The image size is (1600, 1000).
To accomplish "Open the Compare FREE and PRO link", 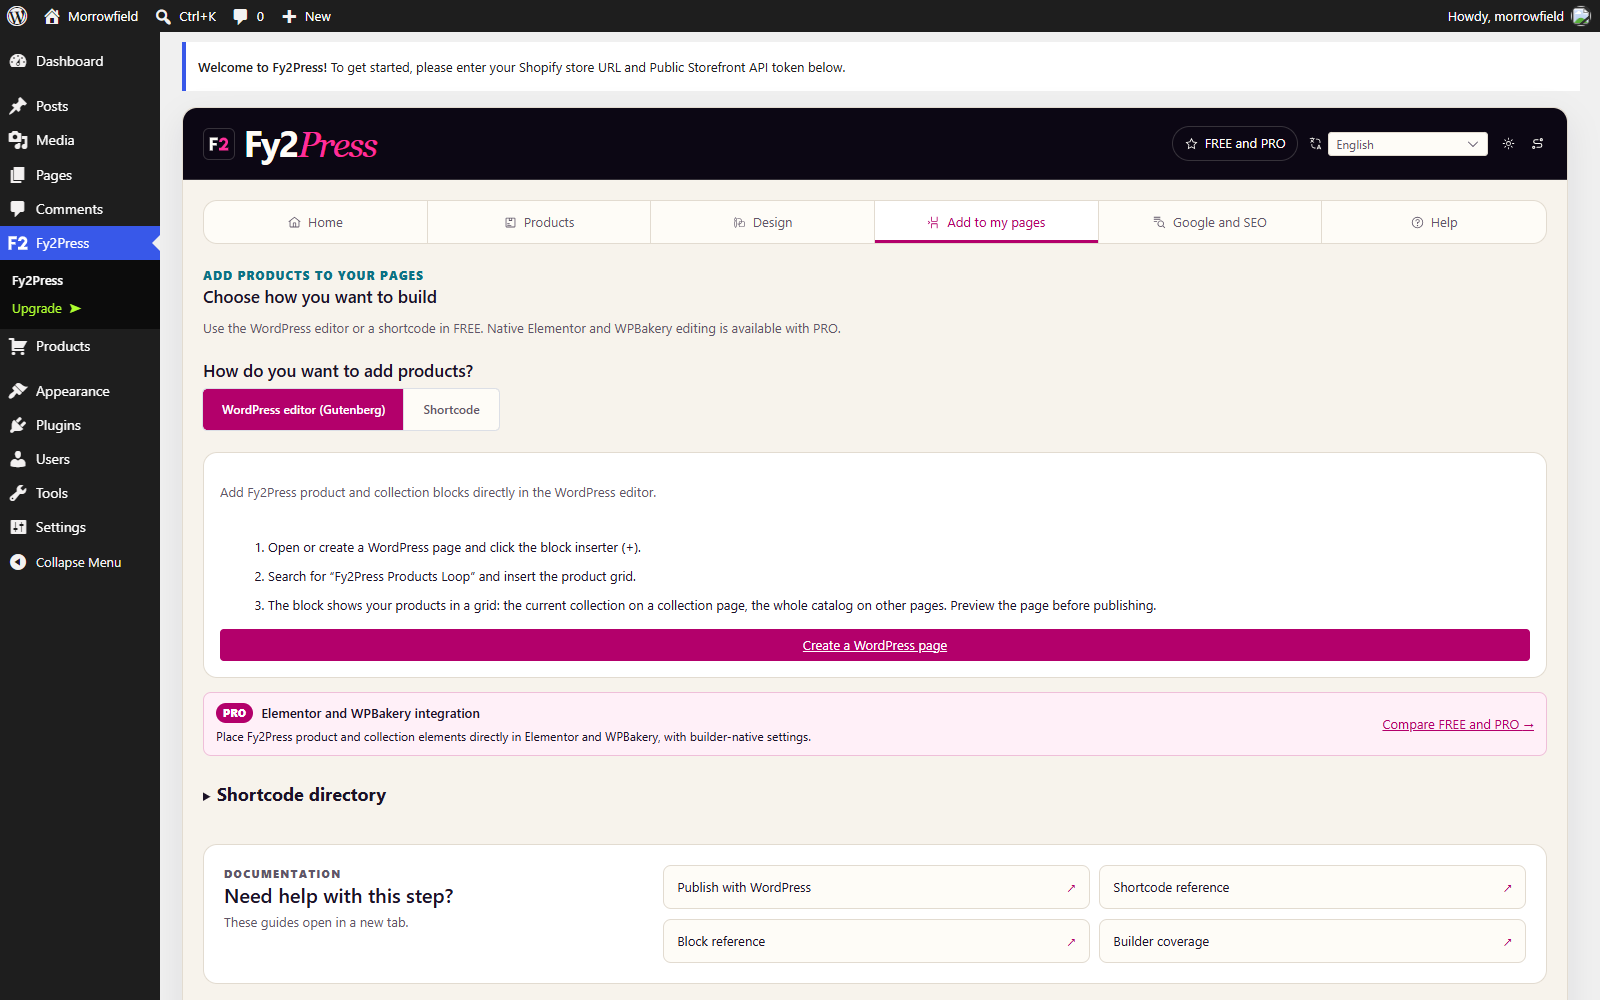I will tap(1458, 725).
